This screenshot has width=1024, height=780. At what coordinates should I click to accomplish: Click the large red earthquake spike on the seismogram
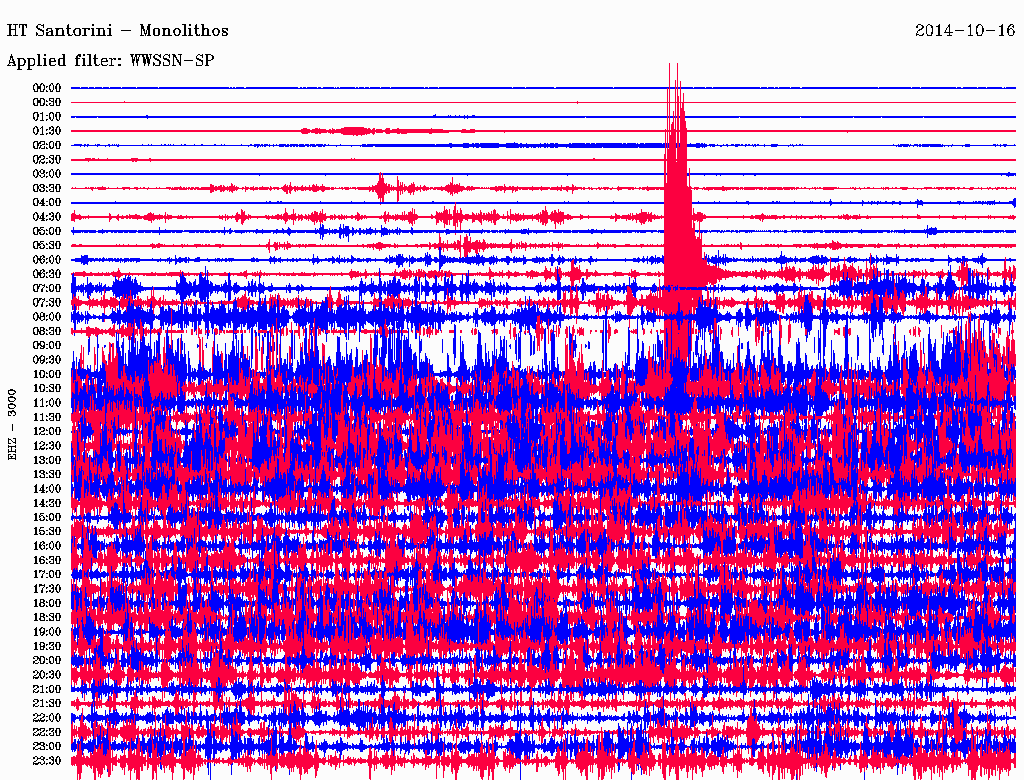coord(679,216)
